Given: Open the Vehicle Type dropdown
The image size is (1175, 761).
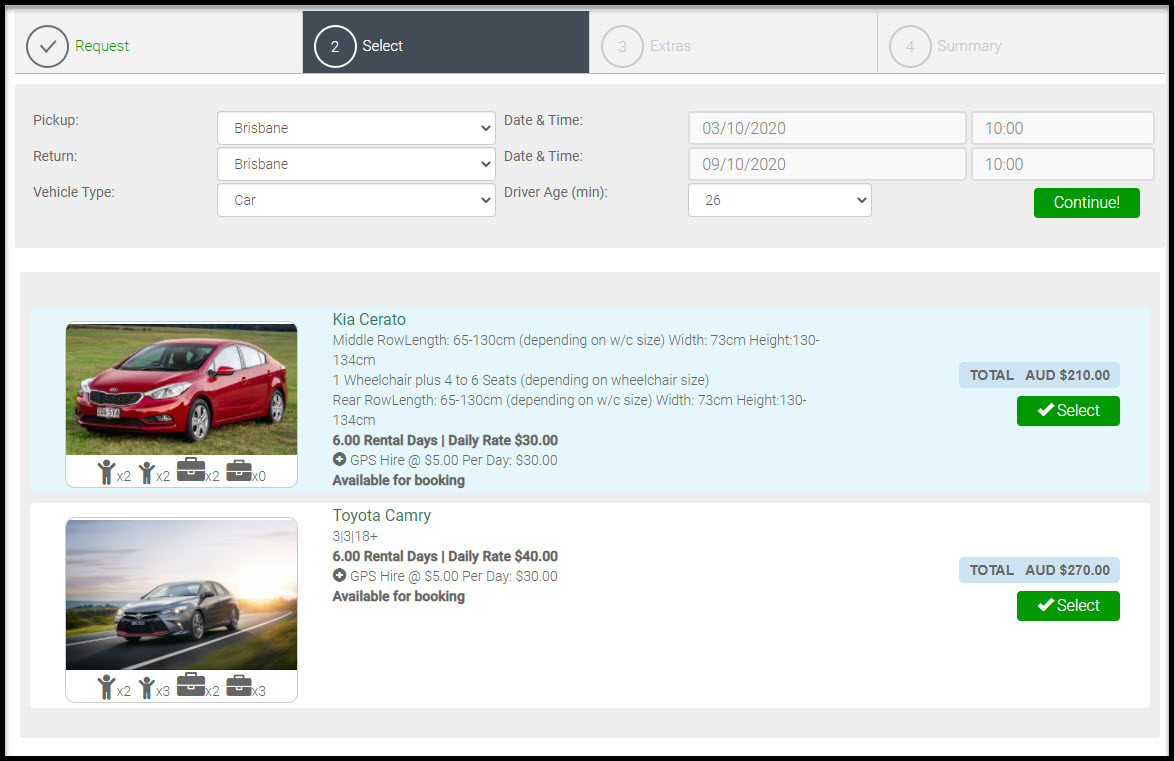Looking at the screenshot, I should [x=356, y=200].
